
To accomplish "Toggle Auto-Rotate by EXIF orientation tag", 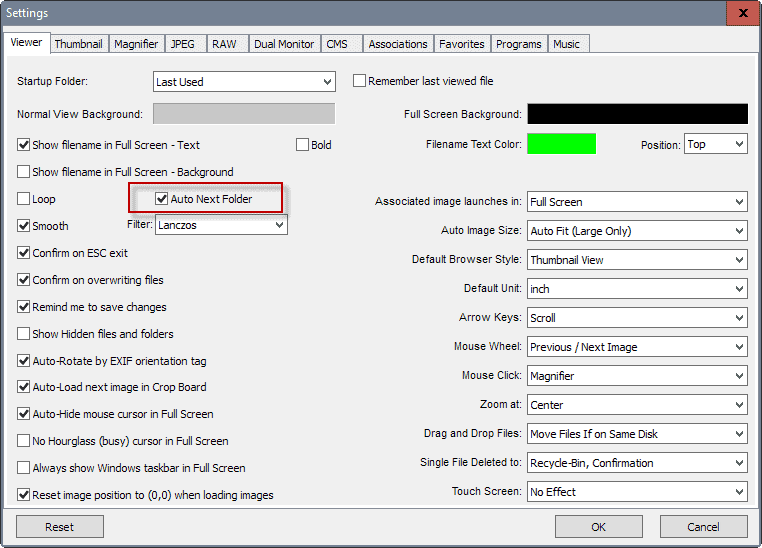I will coord(23,360).
